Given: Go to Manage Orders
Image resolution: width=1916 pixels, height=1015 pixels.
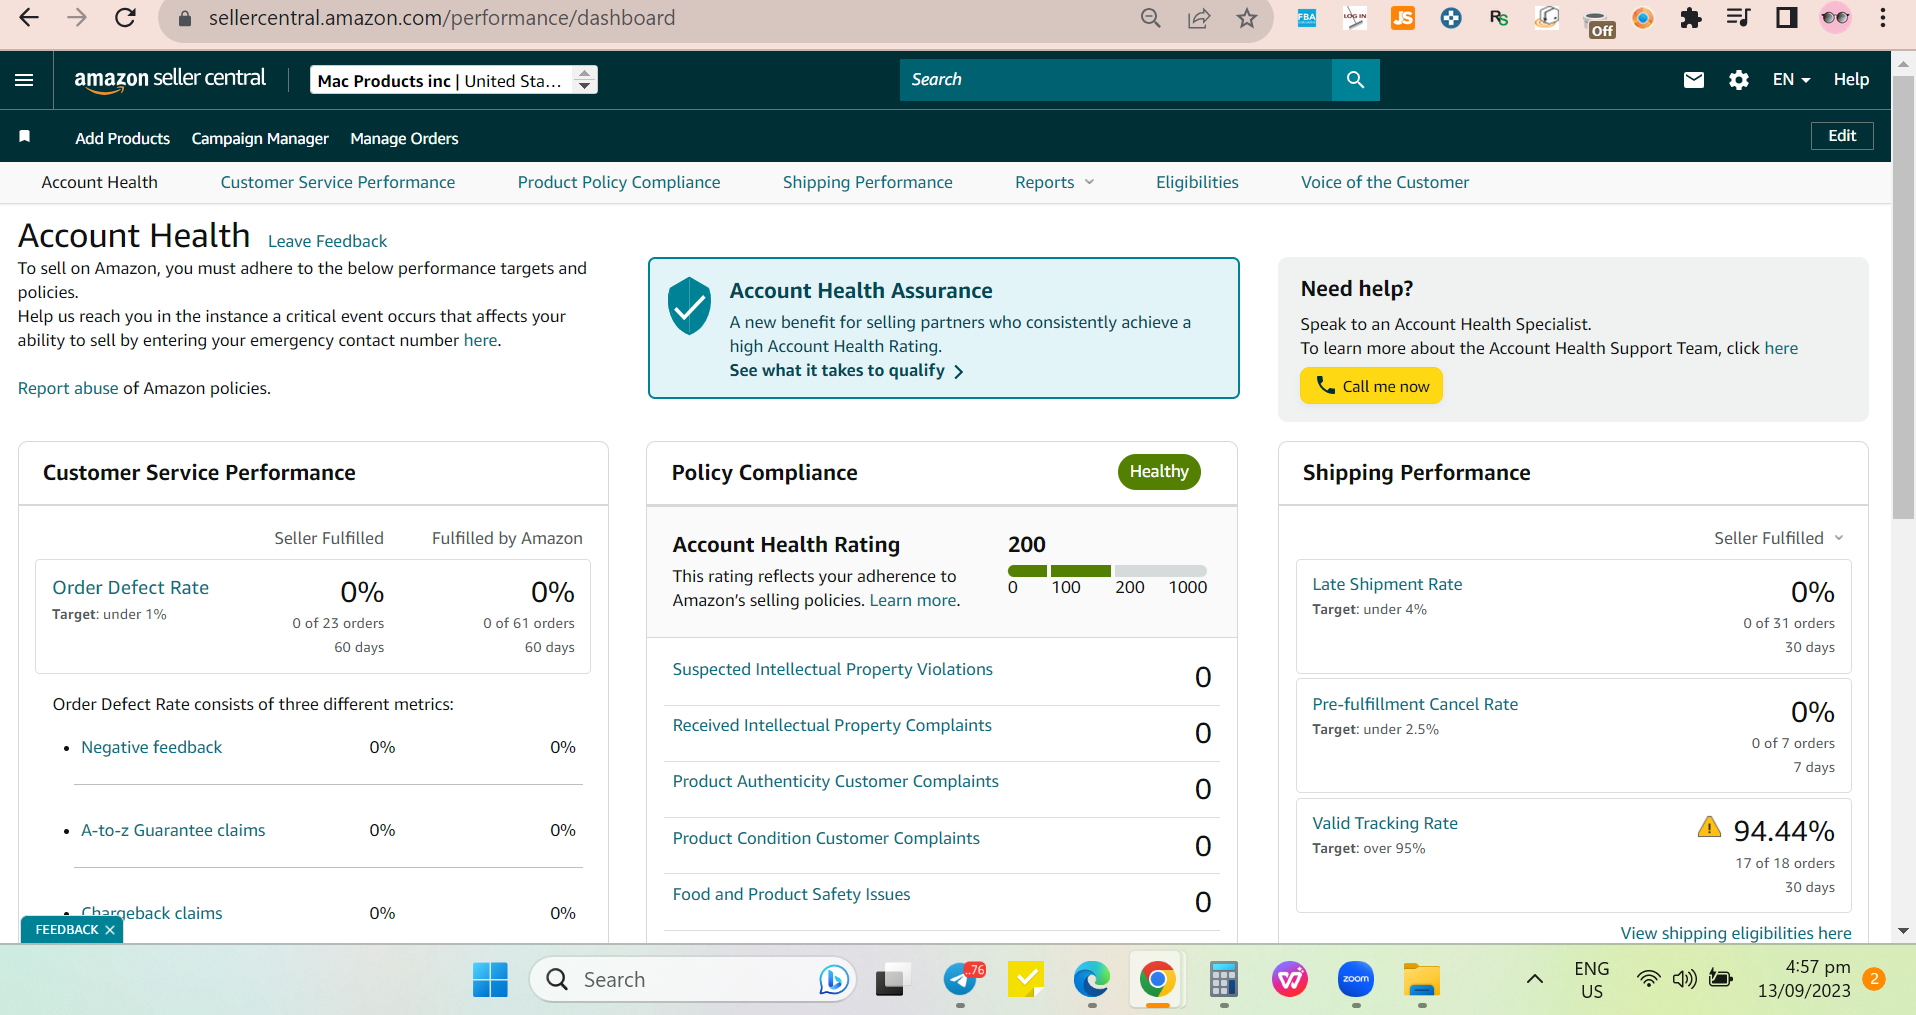Looking at the screenshot, I should (x=404, y=138).
